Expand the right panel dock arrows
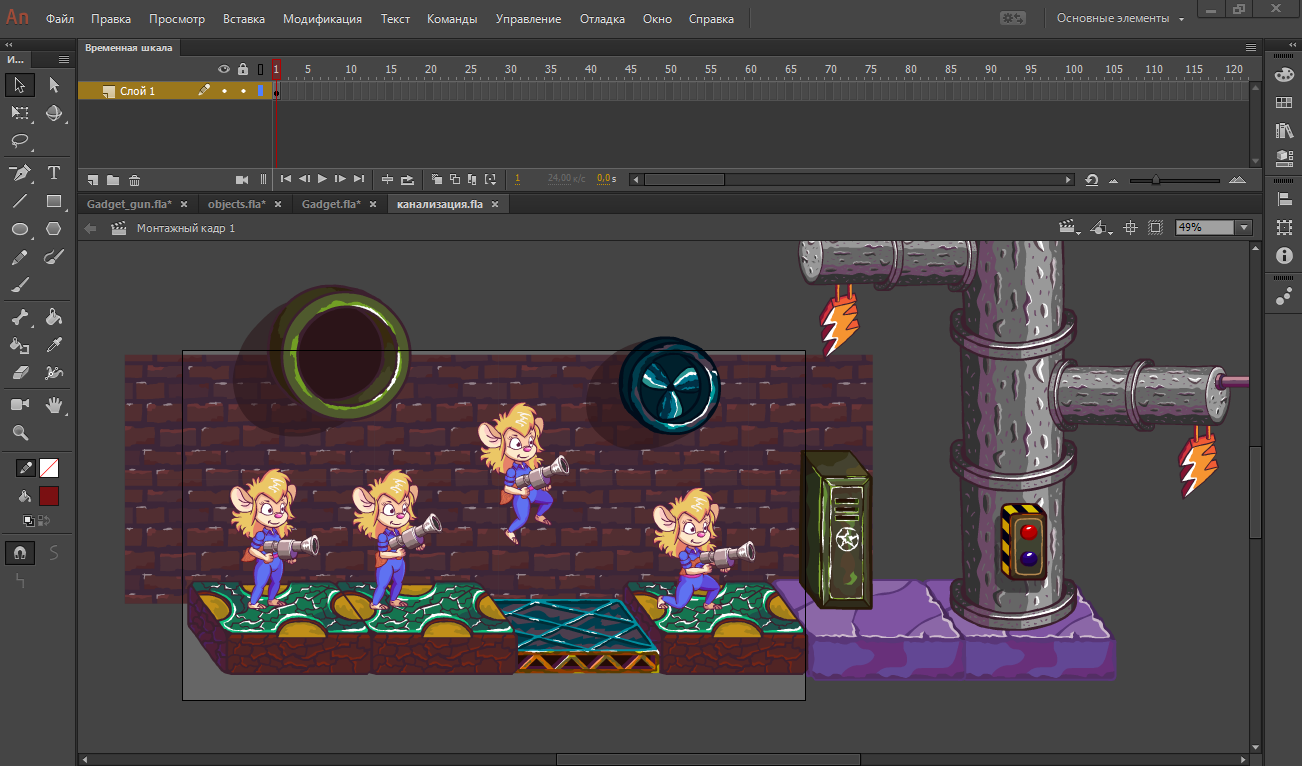The width and height of the screenshot is (1302, 766). tap(1292, 46)
